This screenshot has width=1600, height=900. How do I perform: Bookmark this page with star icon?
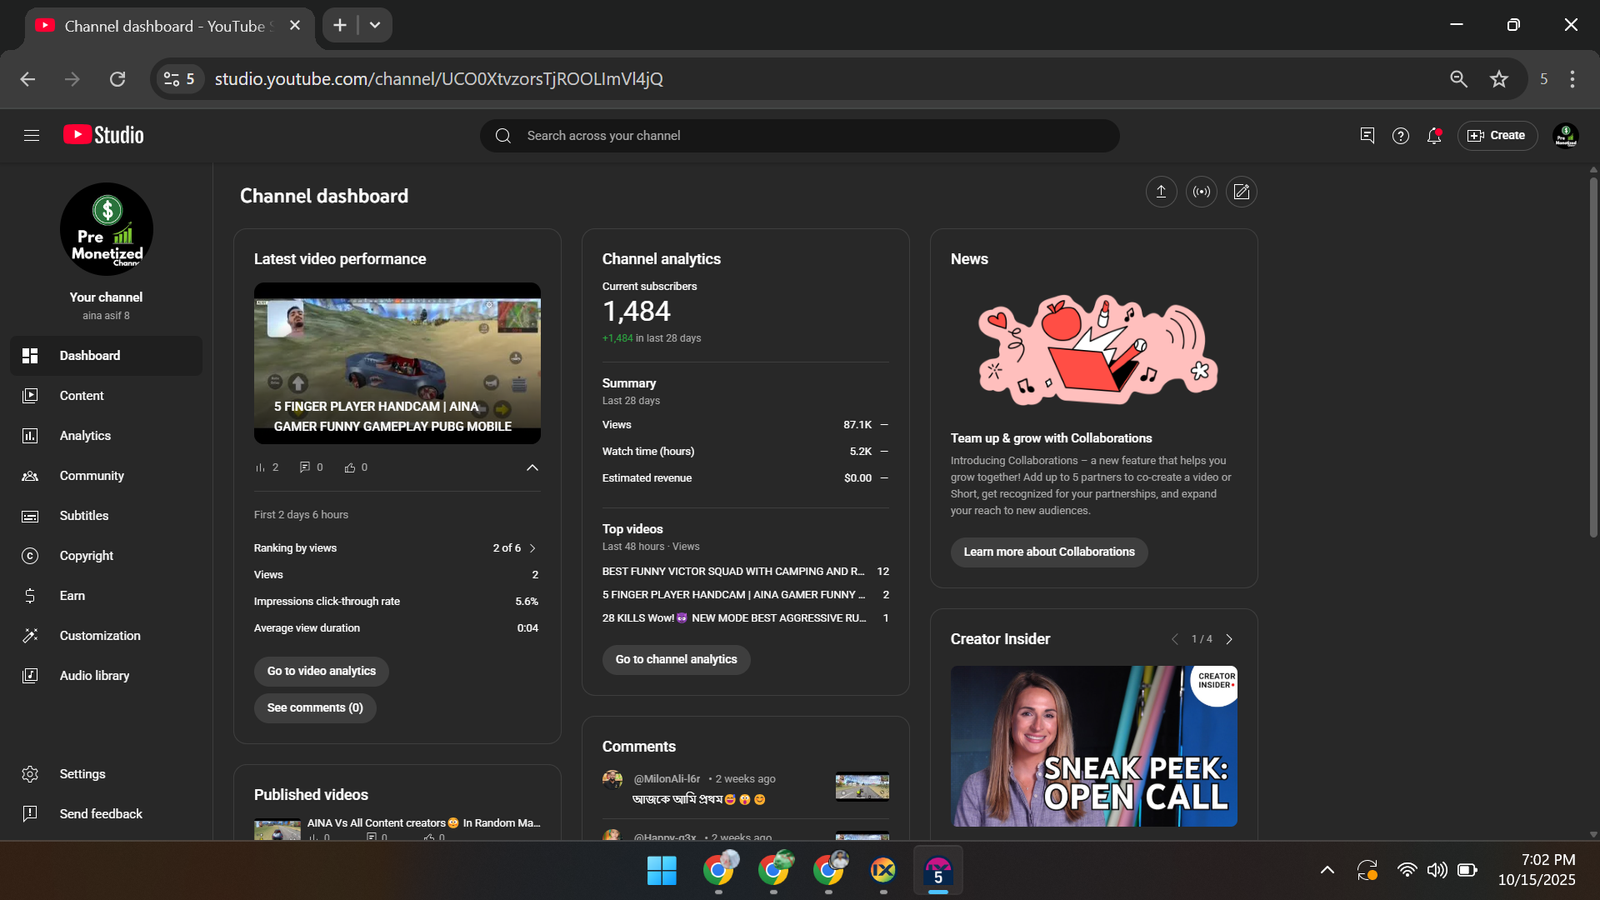[1498, 79]
